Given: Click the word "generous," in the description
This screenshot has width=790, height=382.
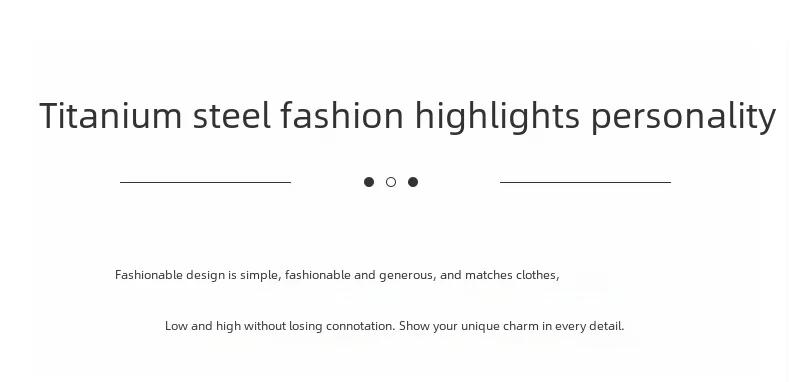Looking at the screenshot, I should pyautogui.click(x=408, y=276).
